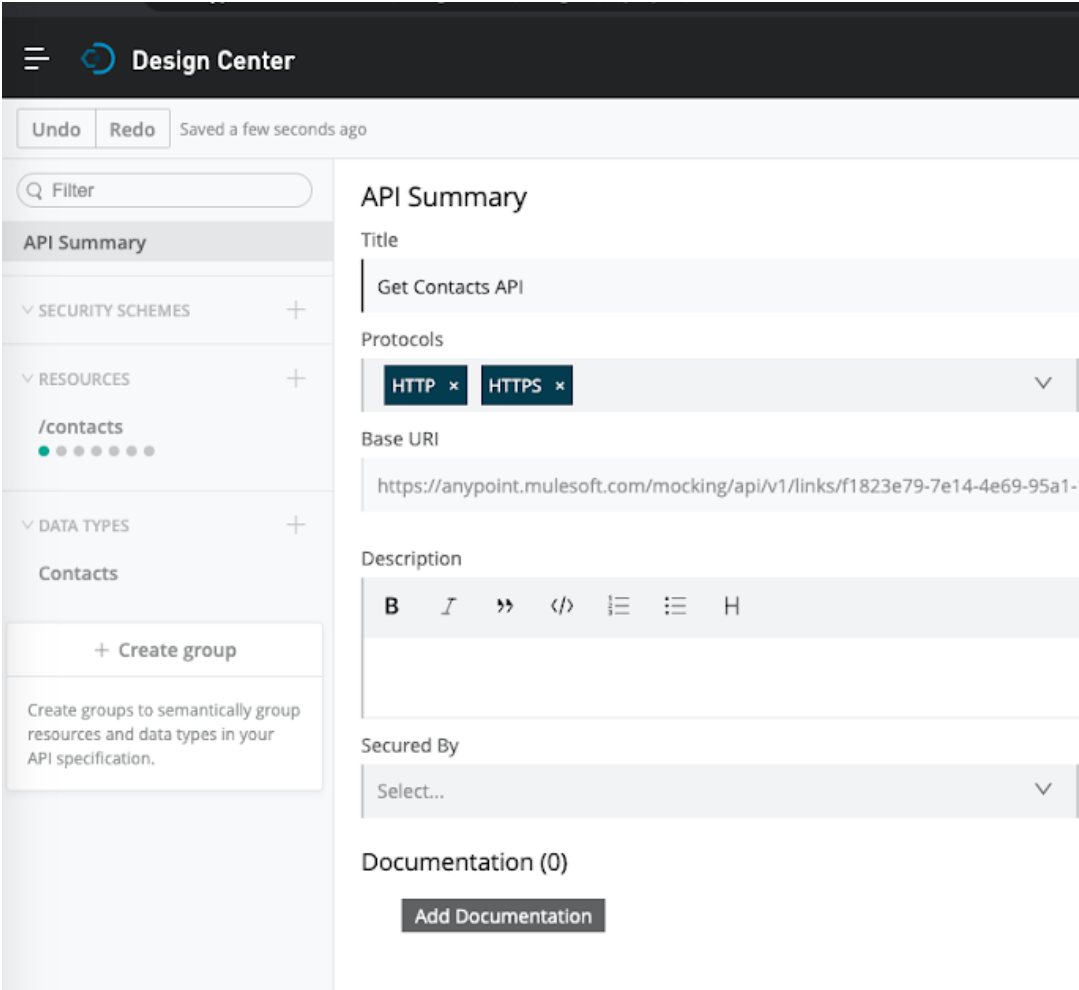This screenshot has height=990, width=1079.
Task: Open the Protocols dropdown arrow
Action: (1043, 384)
